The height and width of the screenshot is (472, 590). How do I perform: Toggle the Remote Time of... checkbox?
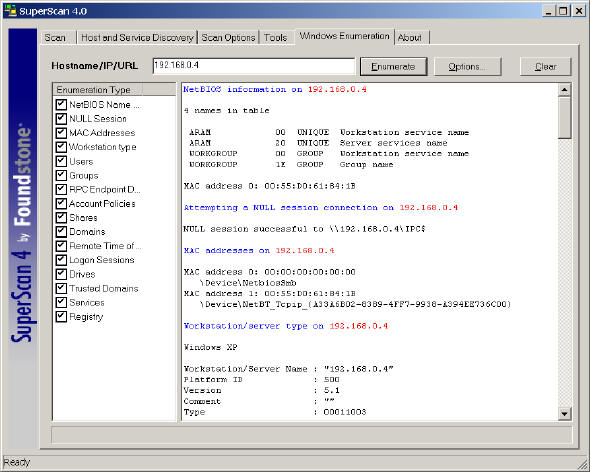click(x=61, y=246)
